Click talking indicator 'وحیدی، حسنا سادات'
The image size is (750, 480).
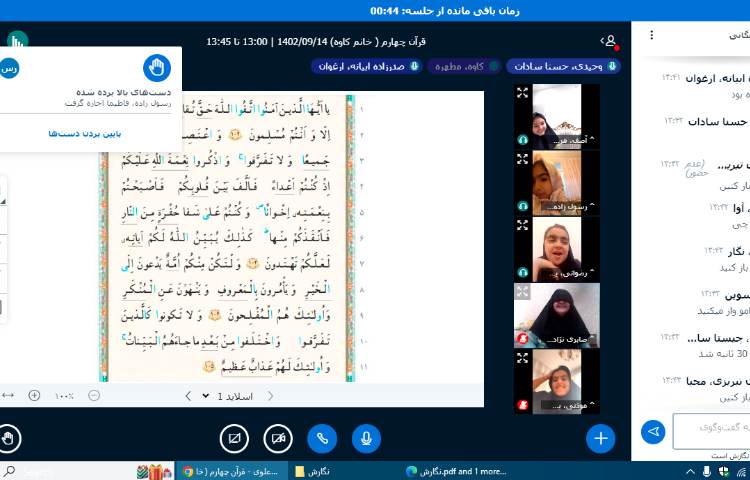click(563, 66)
